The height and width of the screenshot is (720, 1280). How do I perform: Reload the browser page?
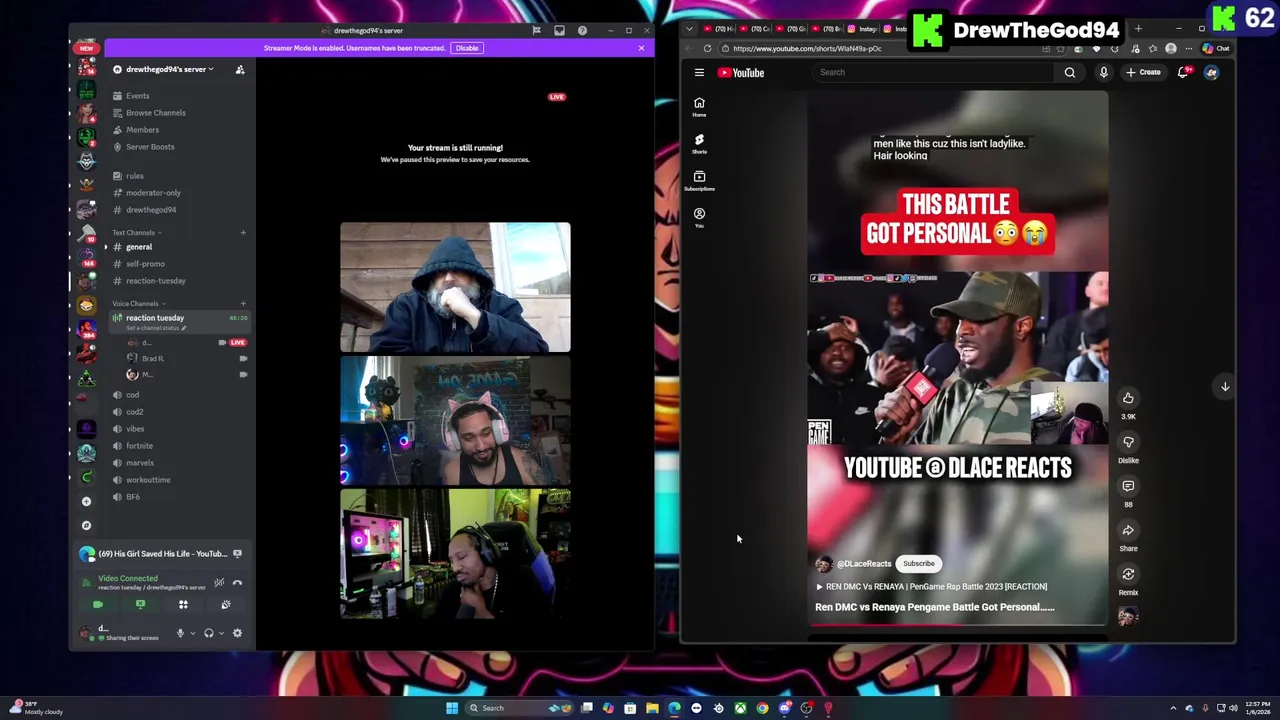[x=707, y=48]
